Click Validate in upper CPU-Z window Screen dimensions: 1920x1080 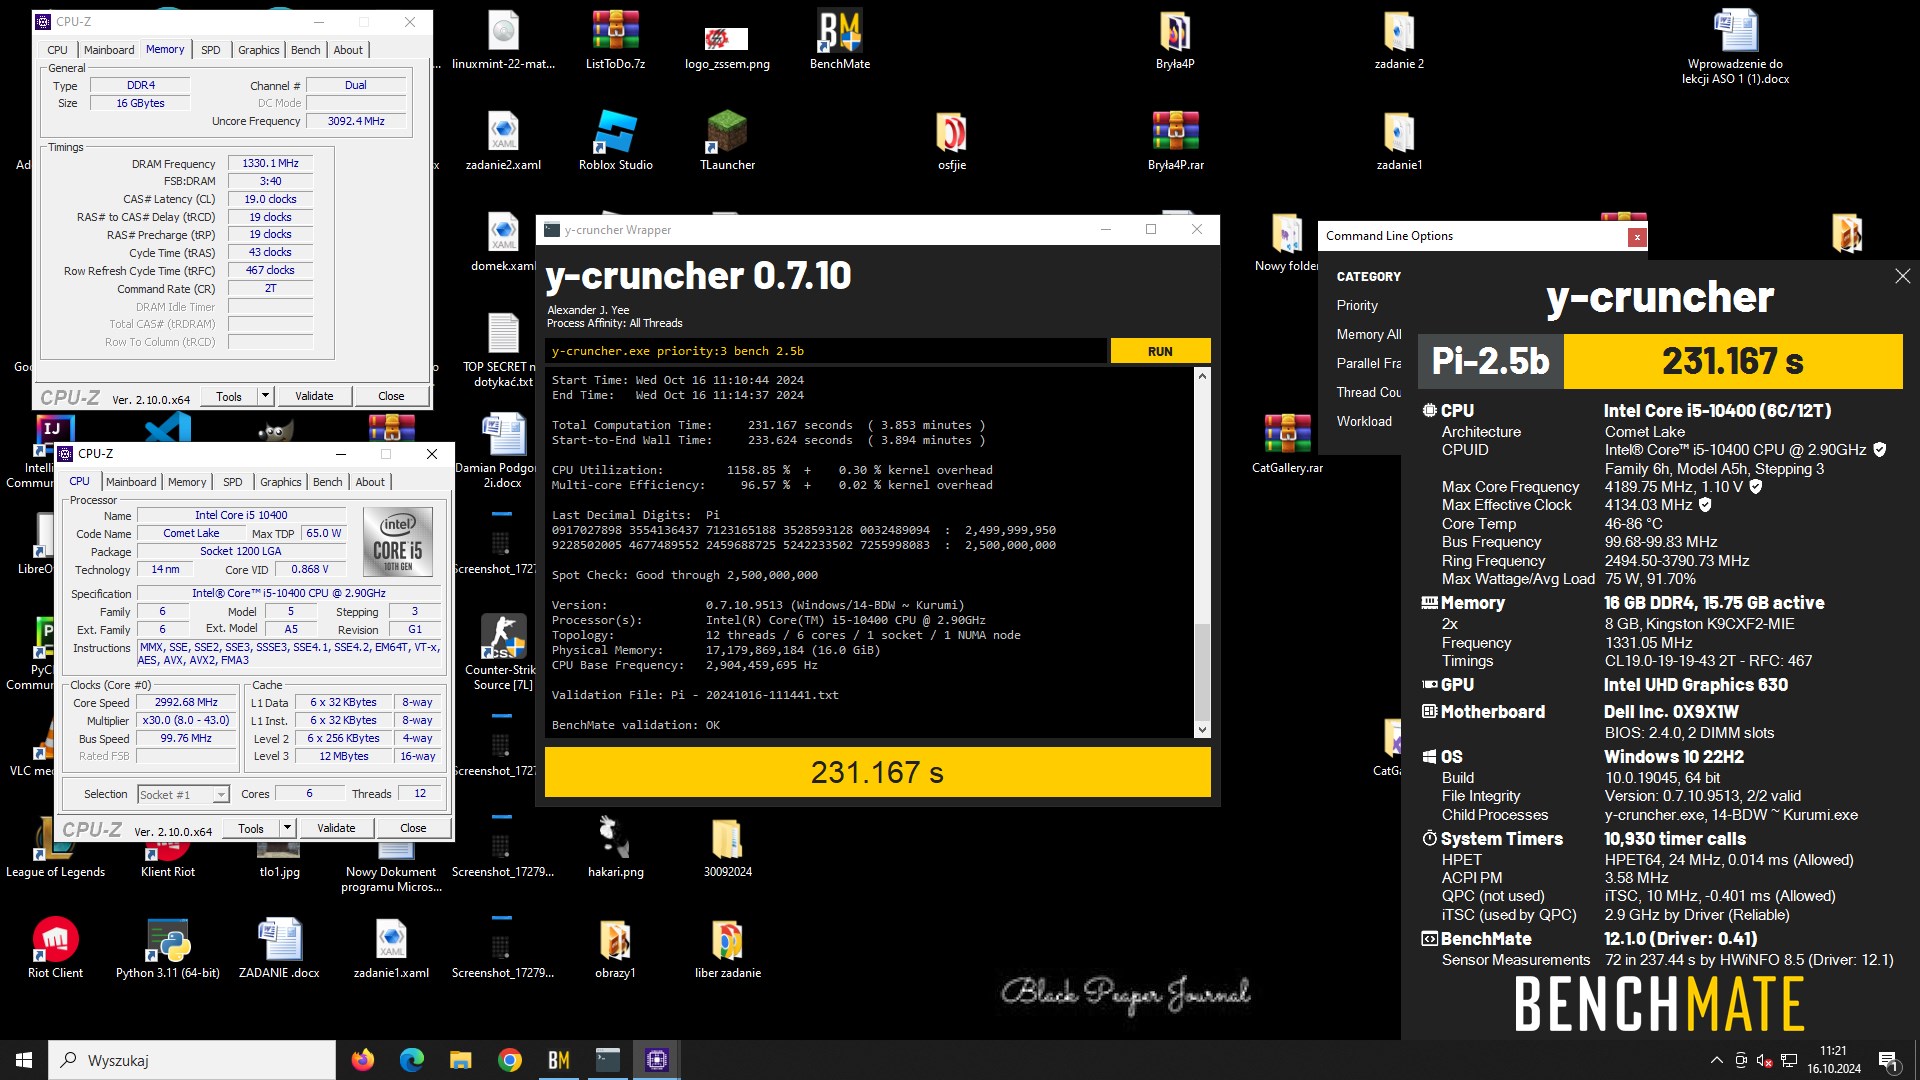314,396
